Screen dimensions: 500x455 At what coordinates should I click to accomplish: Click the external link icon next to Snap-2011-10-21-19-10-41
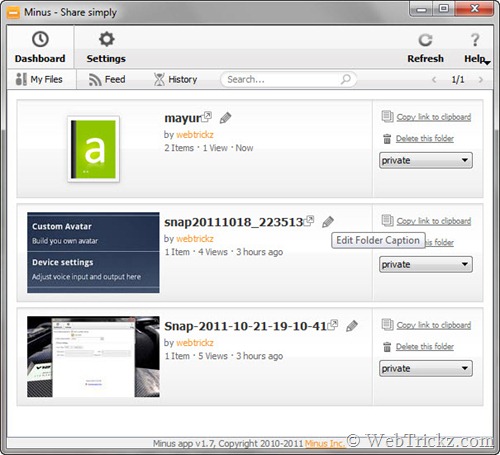coord(333,324)
